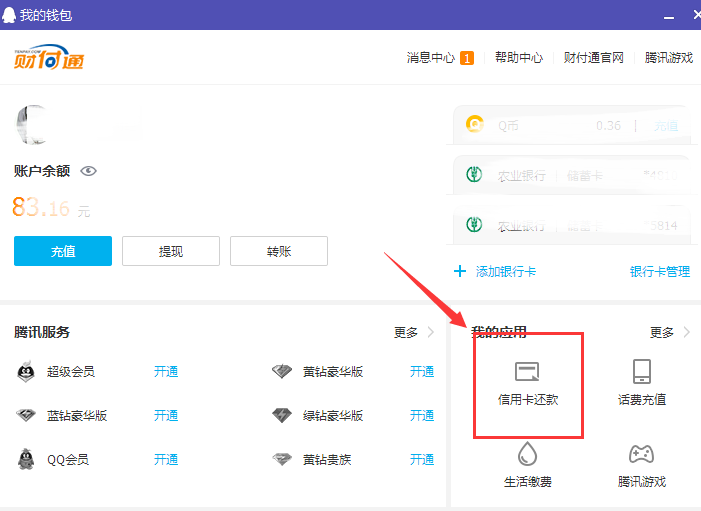The image size is (701, 511).
Task: Click 开通 for 黄钻贵族
Action: point(422,459)
